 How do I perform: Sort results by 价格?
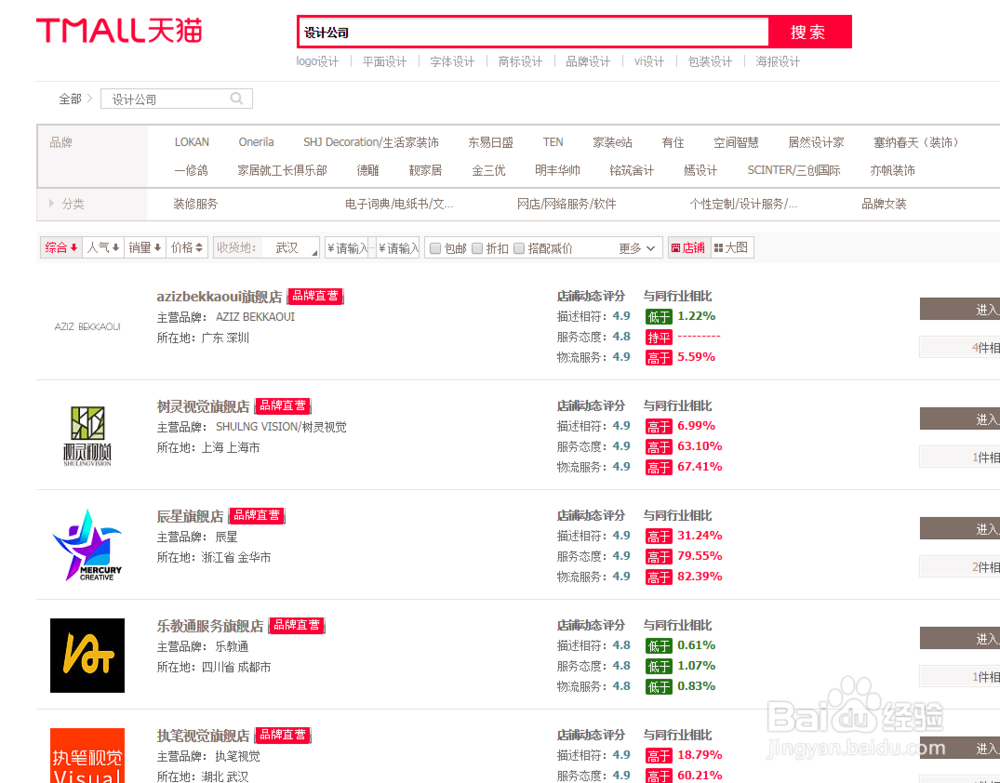187,247
